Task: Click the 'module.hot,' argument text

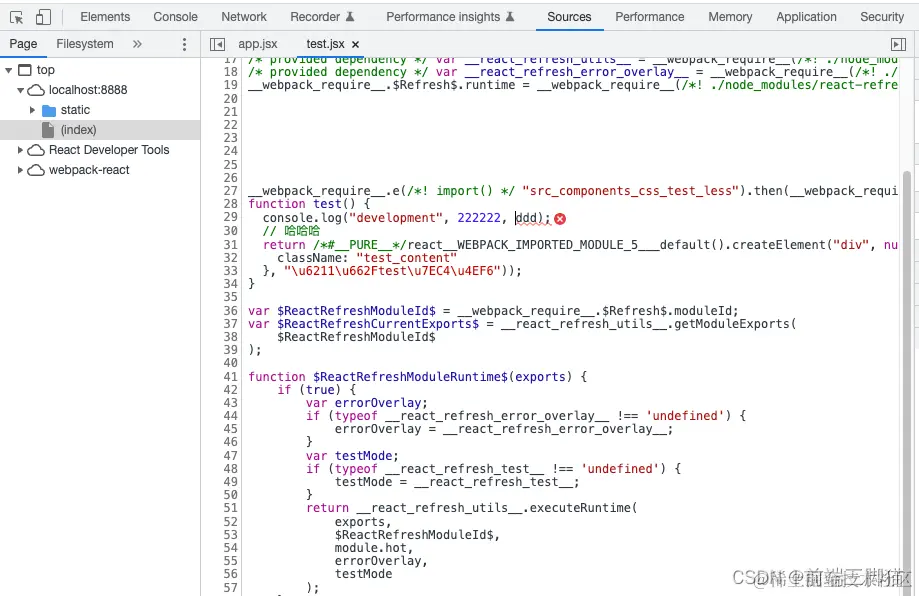Action: coord(373,547)
